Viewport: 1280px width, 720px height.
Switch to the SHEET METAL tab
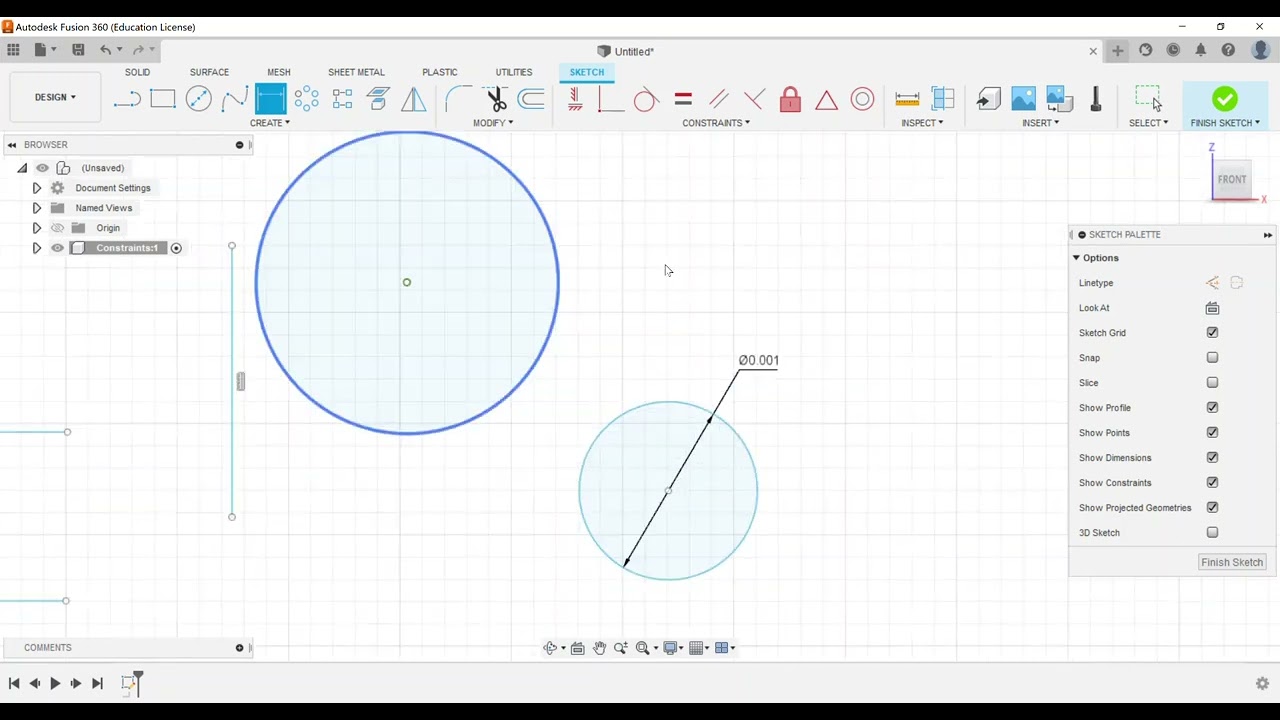pos(356,72)
